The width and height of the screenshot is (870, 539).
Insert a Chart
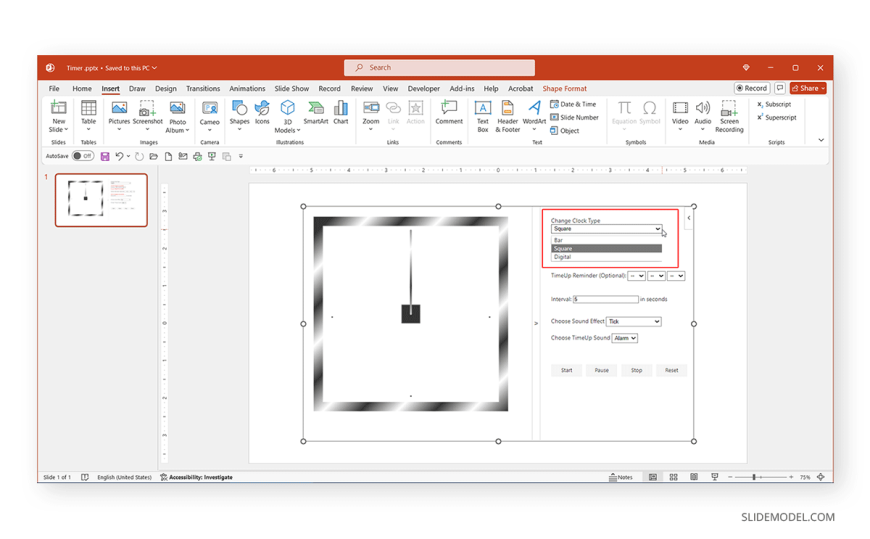(341, 113)
